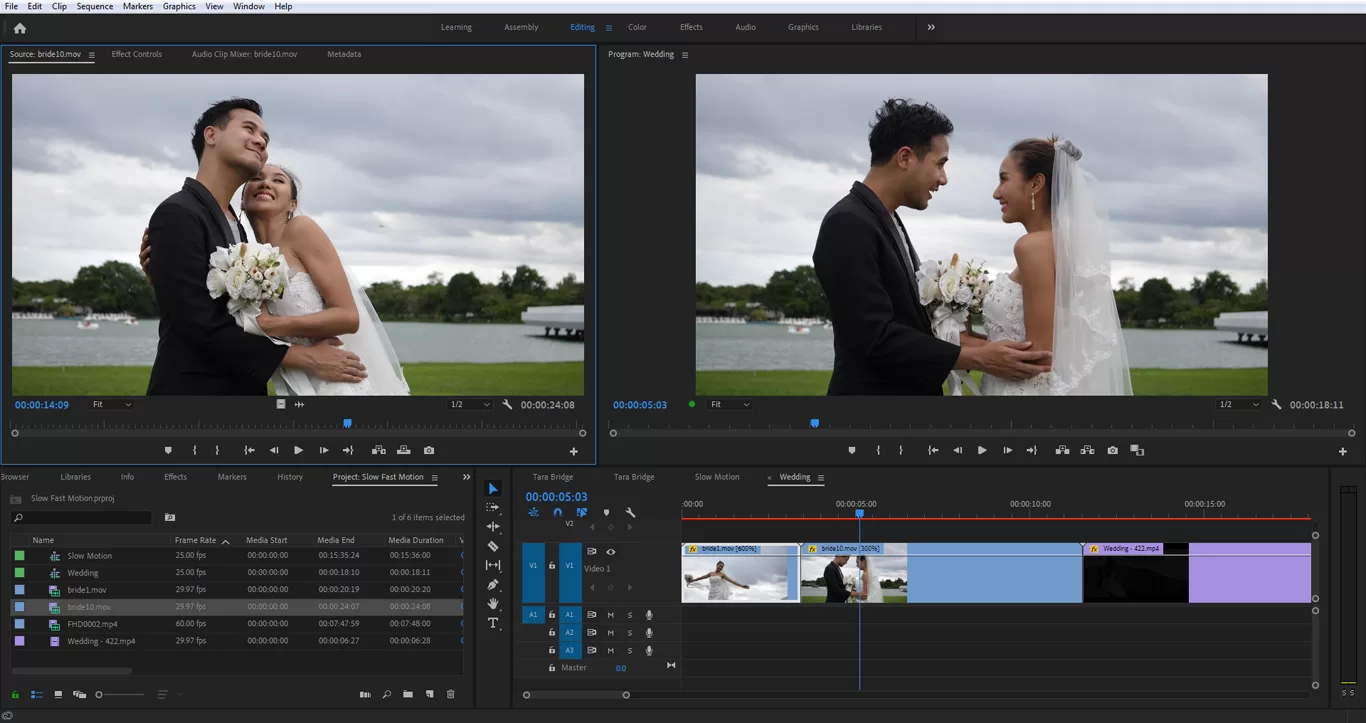Open the Sequence menu
The width and height of the screenshot is (1366, 723).
tap(94, 6)
